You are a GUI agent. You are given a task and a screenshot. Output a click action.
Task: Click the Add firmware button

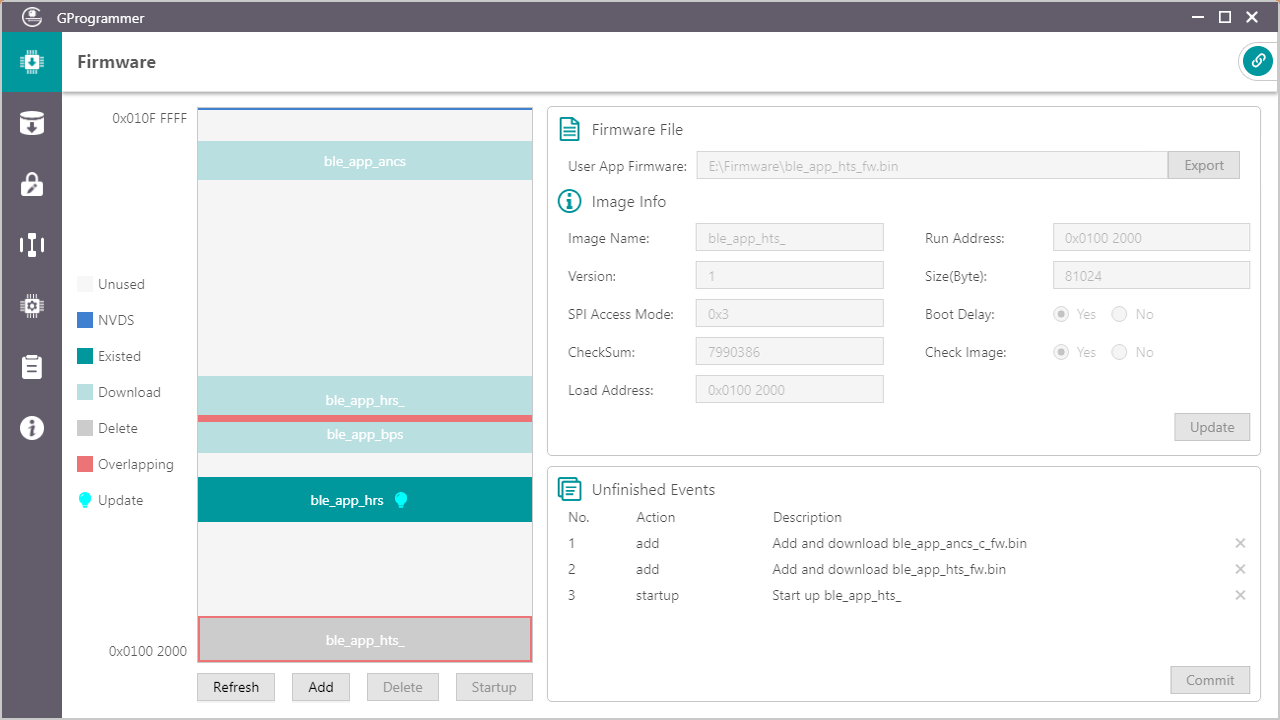320,687
